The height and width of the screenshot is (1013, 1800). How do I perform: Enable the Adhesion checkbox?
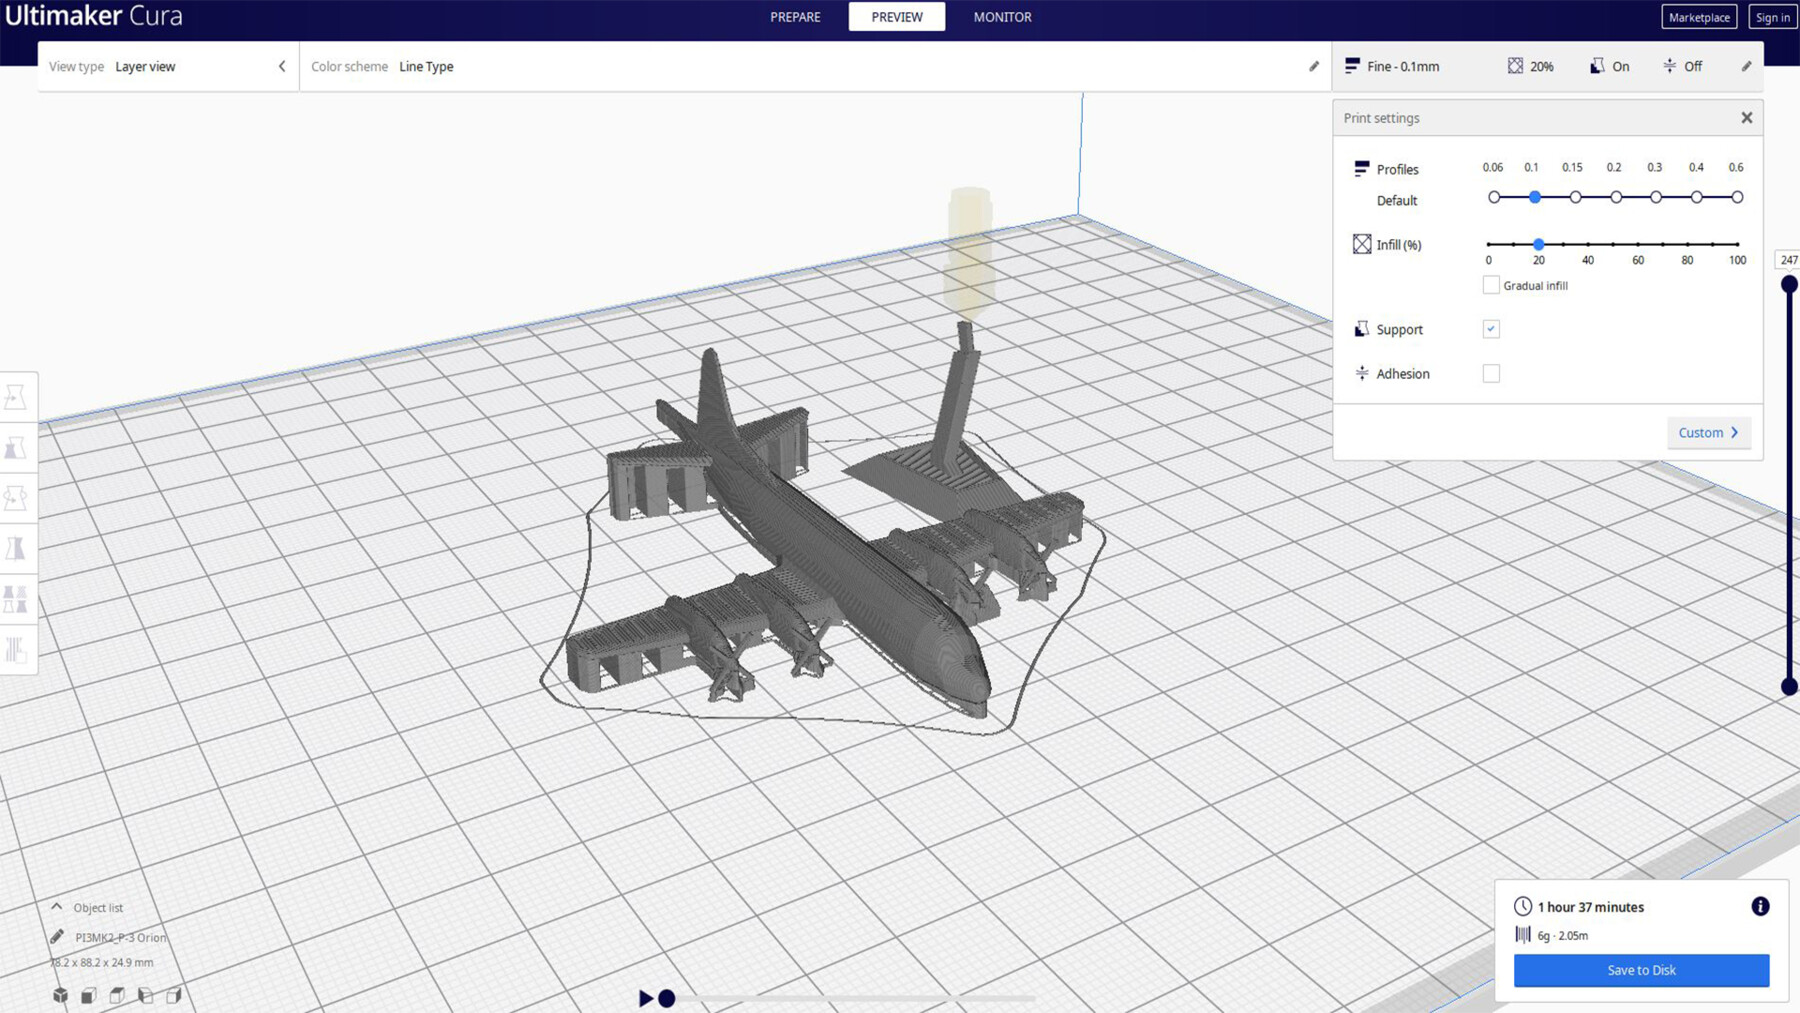click(x=1491, y=372)
